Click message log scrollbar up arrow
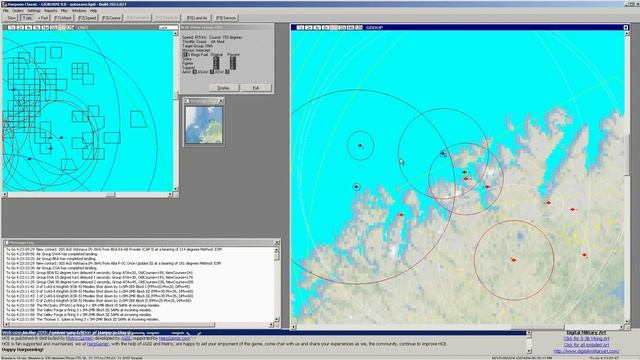Image resolution: width=640 pixels, height=360 pixels. 277,249
